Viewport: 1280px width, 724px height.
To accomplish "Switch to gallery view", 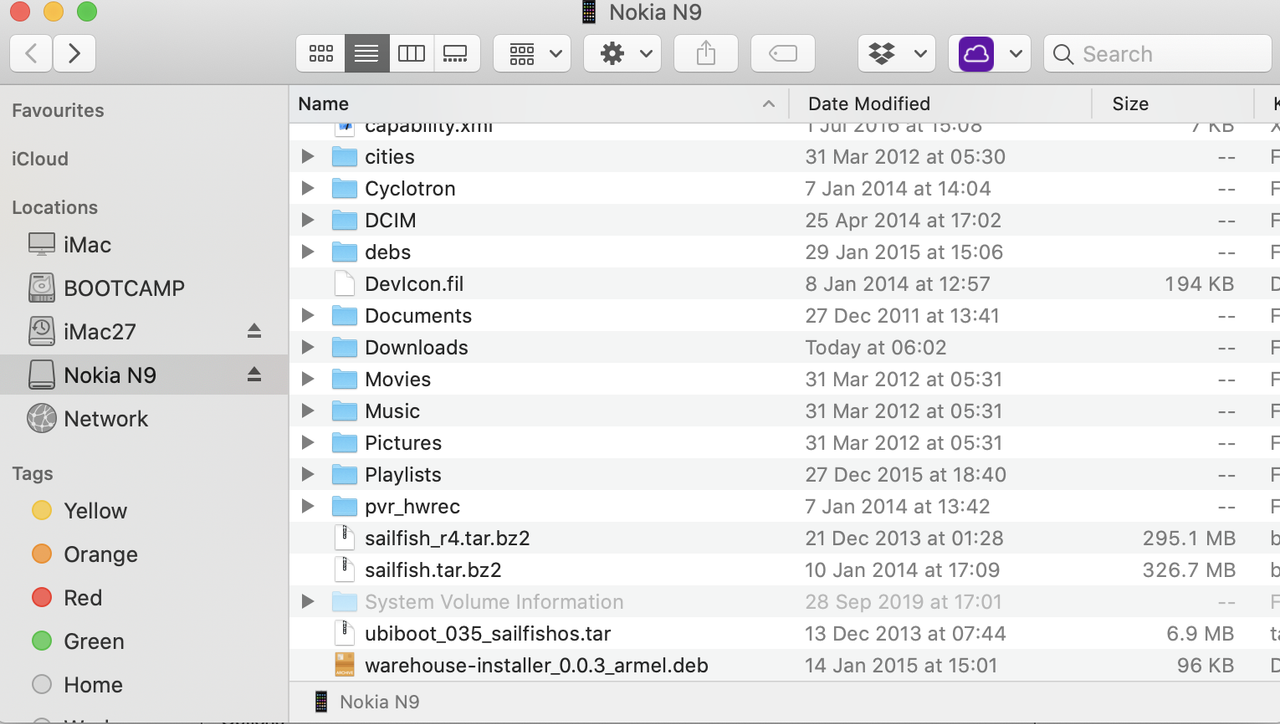I will pos(456,54).
